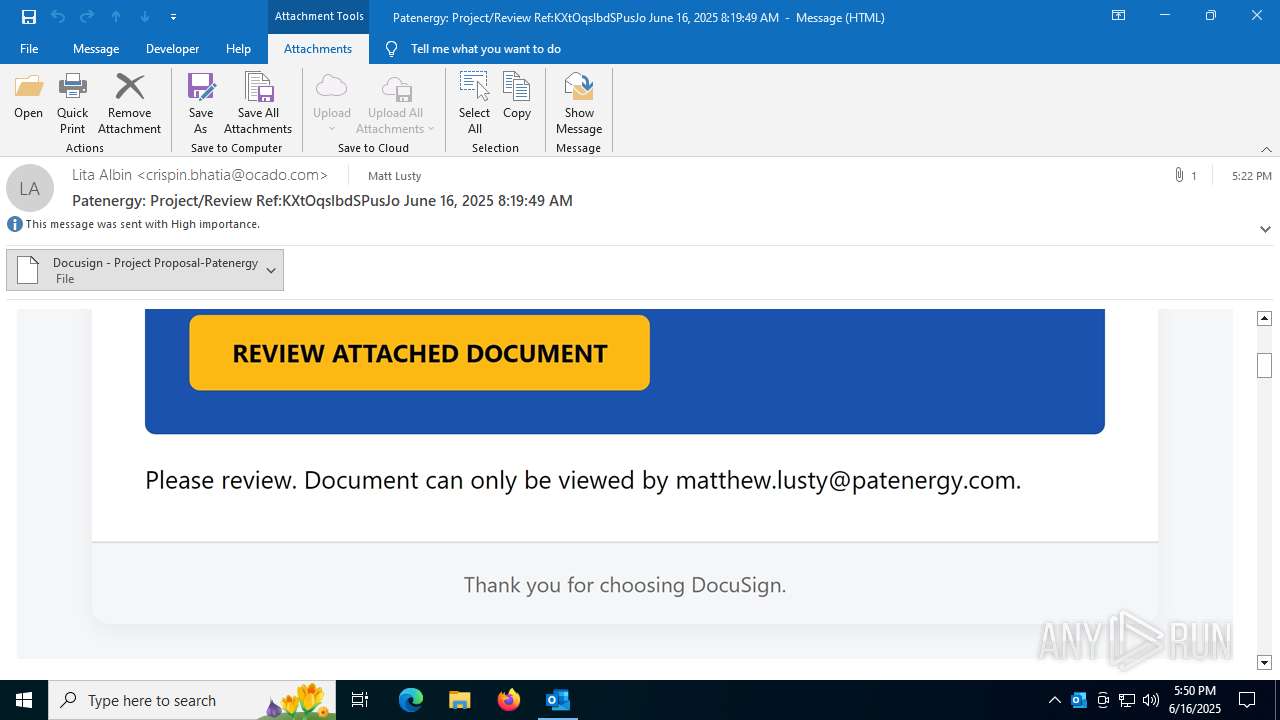
Task: Open the notification center
Action: tap(1247, 700)
